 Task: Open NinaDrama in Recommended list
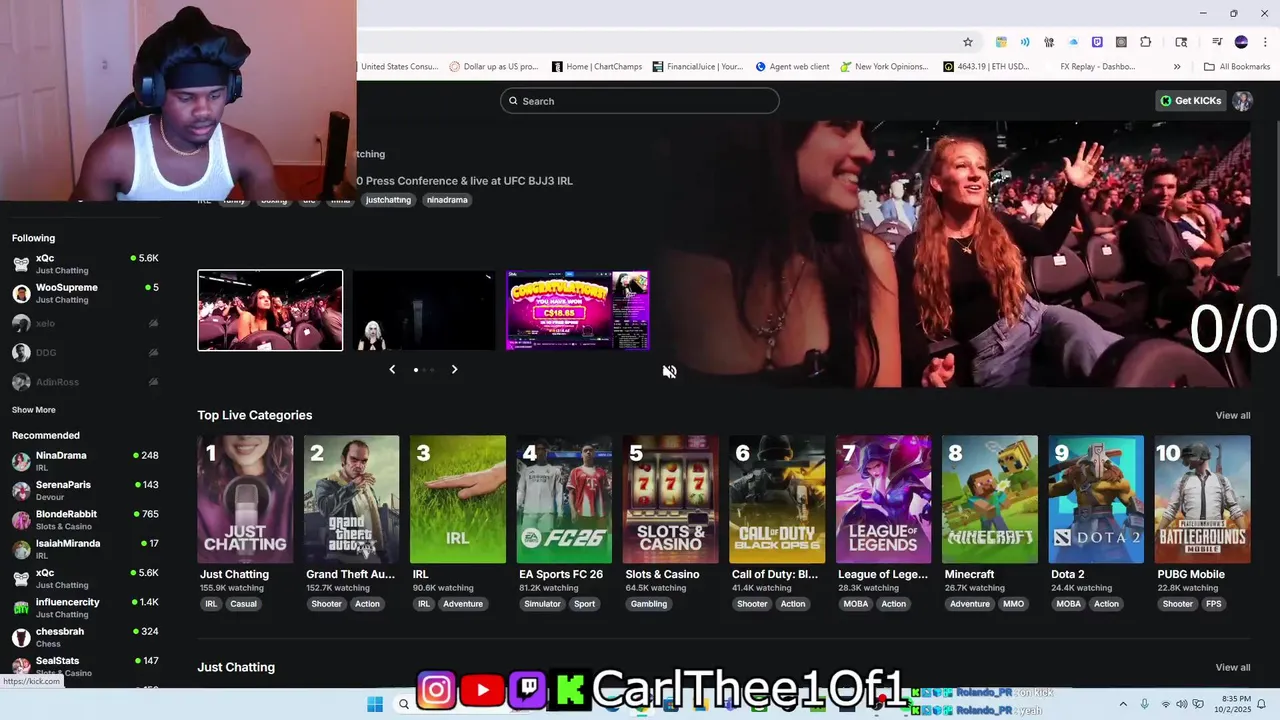click(x=85, y=461)
